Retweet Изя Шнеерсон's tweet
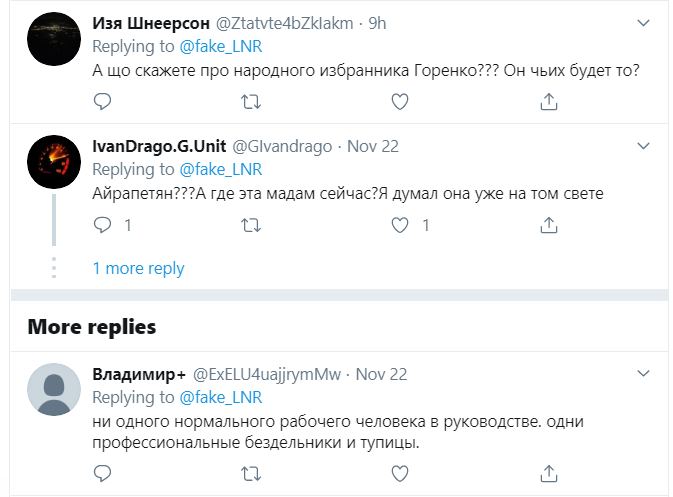Viewport: 673px width, 497px height. [251, 101]
